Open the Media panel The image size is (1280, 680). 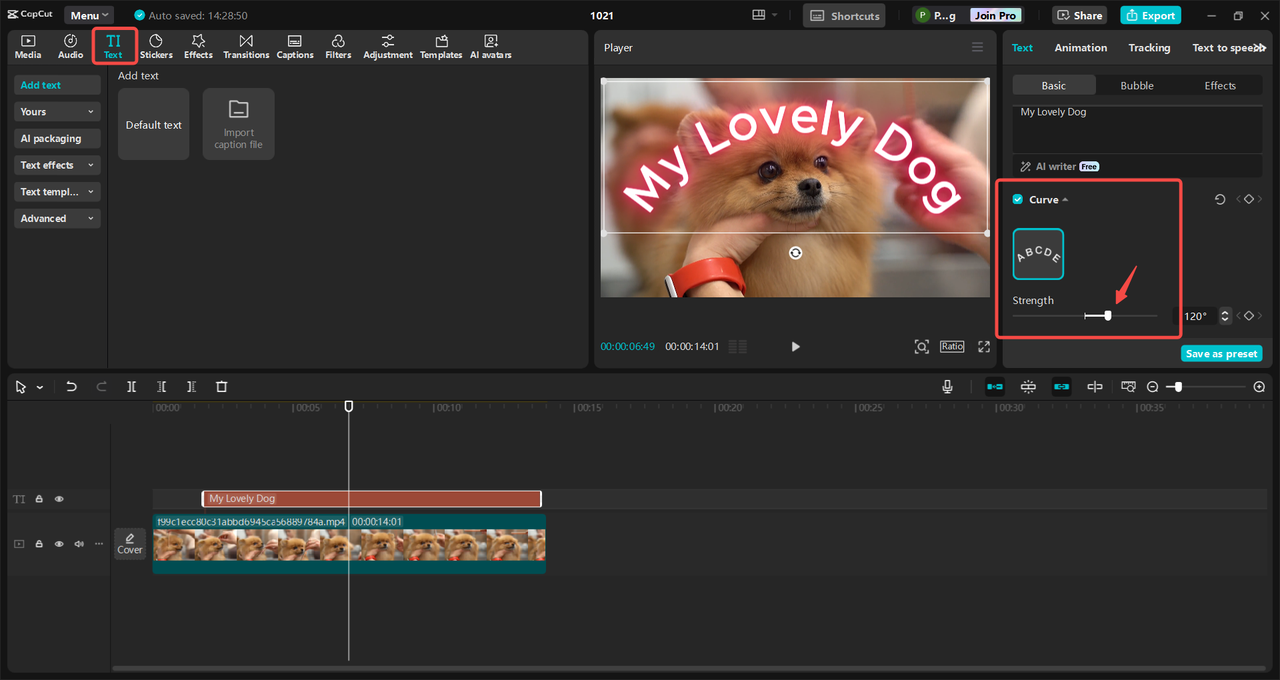(28, 46)
